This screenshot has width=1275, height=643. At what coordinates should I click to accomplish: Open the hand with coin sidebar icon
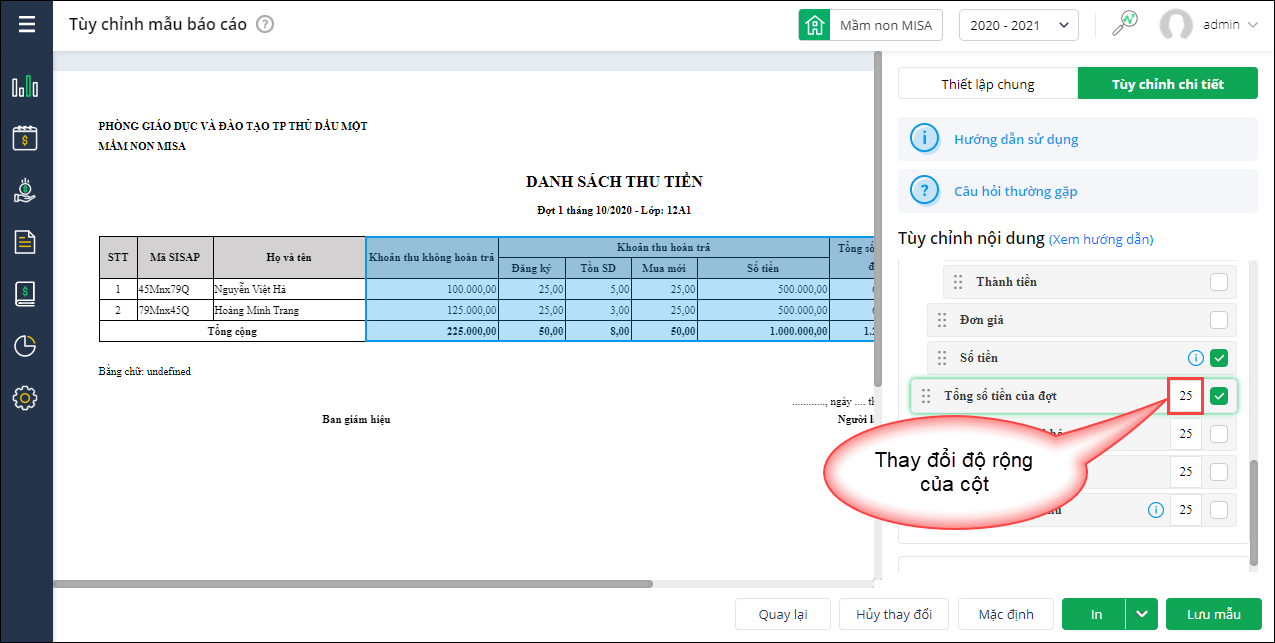coord(25,190)
